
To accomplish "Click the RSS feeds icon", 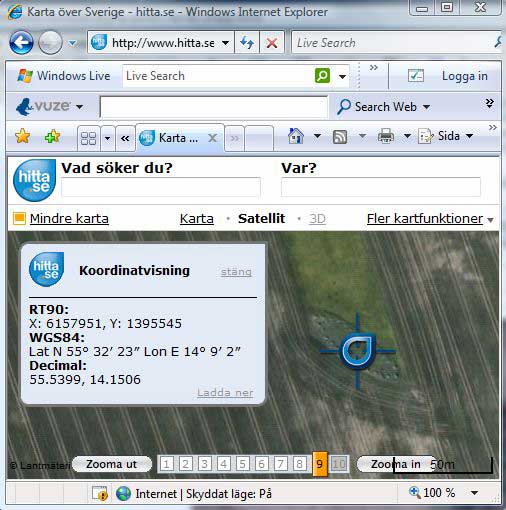I will click(x=340, y=137).
